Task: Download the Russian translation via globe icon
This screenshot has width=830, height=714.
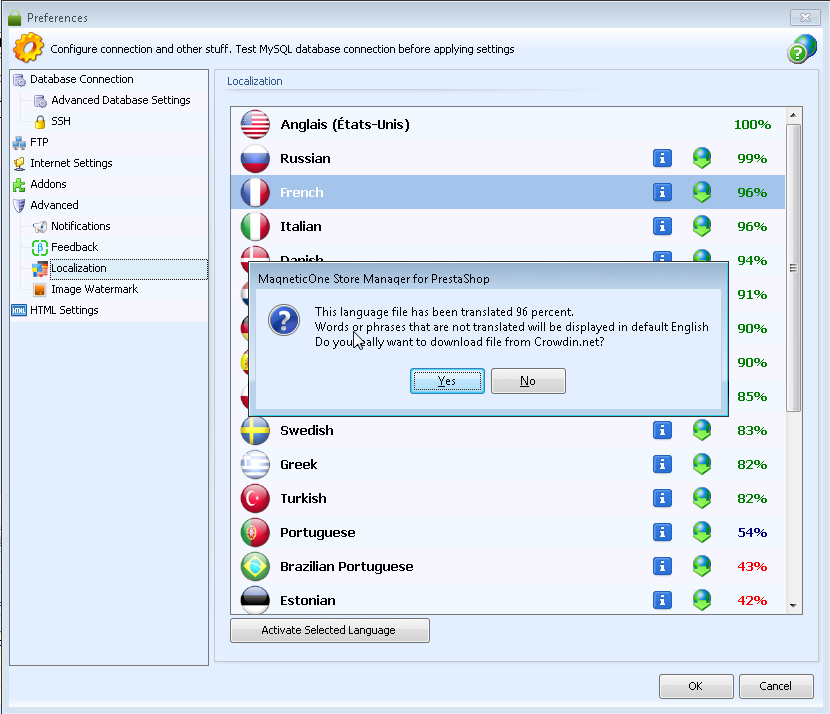Action: point(702,158)
